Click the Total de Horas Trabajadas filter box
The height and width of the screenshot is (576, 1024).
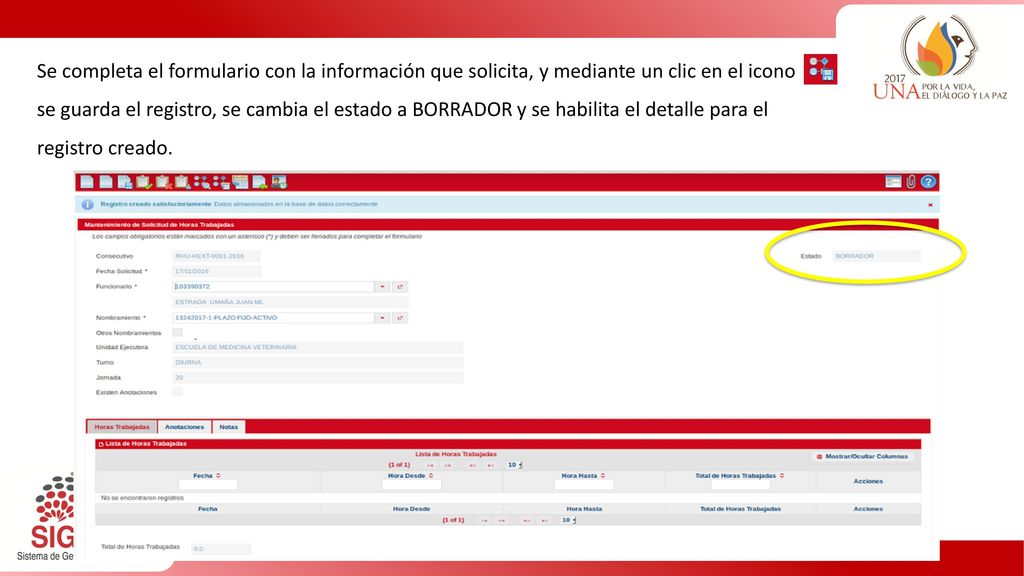[x=741, y=485]
